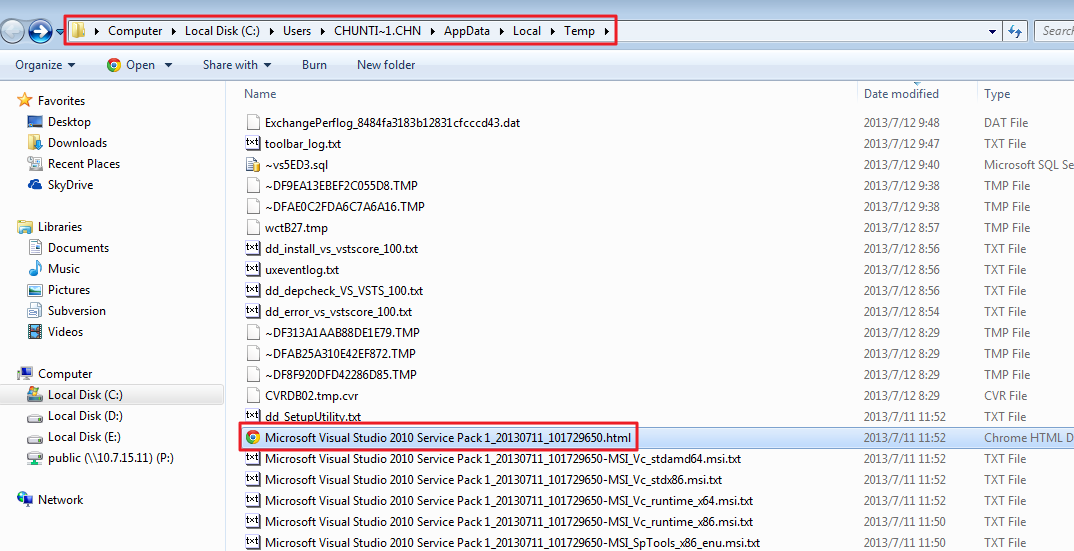
Task: Open the address bar history dropdown arrow
Action: [x=992, y=32]
